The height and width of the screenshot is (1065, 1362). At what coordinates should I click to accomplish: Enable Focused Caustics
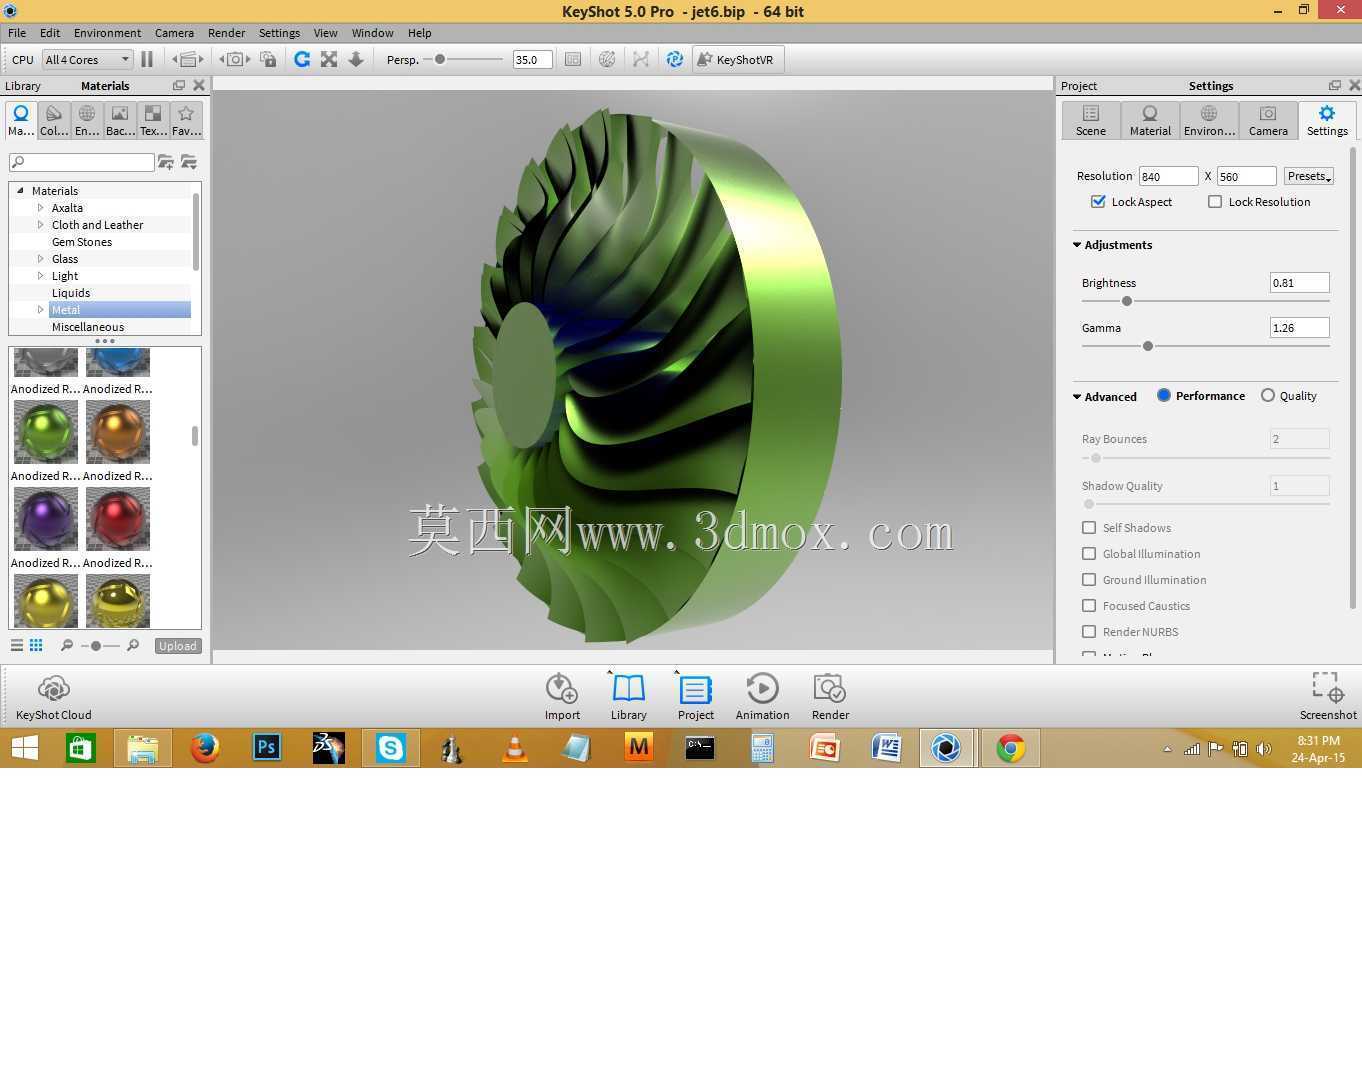(1089, 605)
